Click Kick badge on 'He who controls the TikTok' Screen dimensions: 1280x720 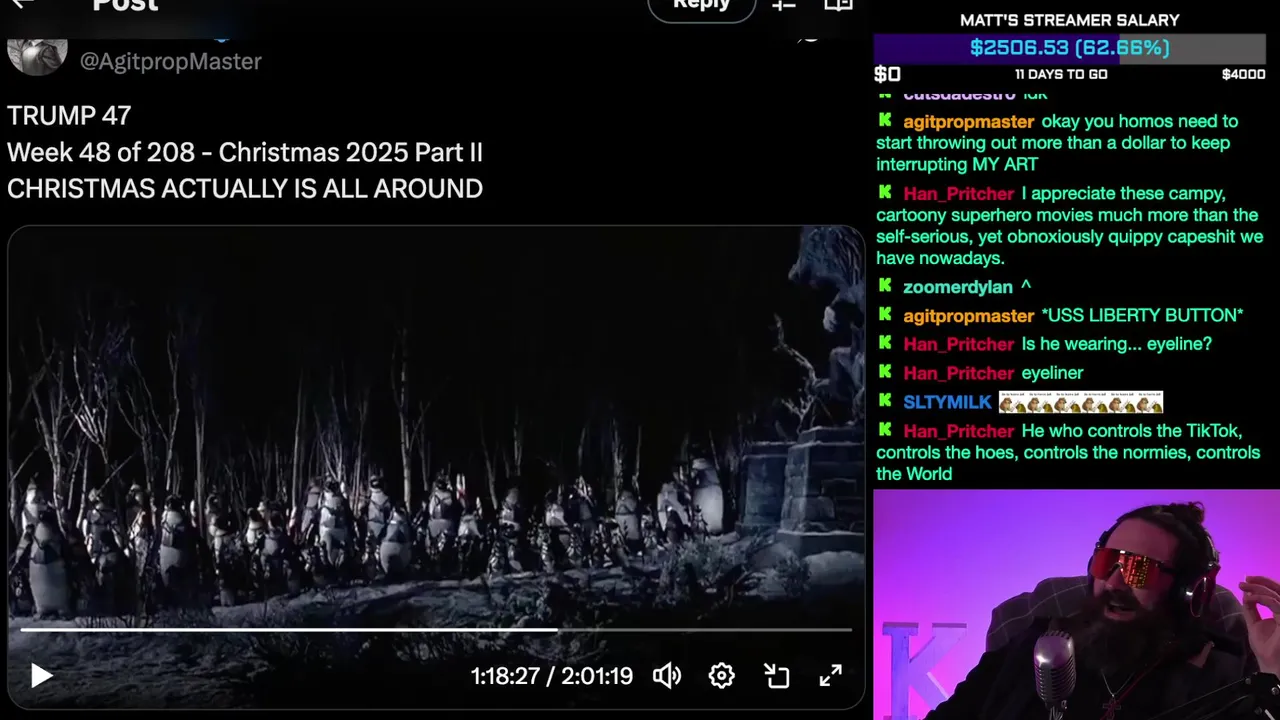pos(885,430)
